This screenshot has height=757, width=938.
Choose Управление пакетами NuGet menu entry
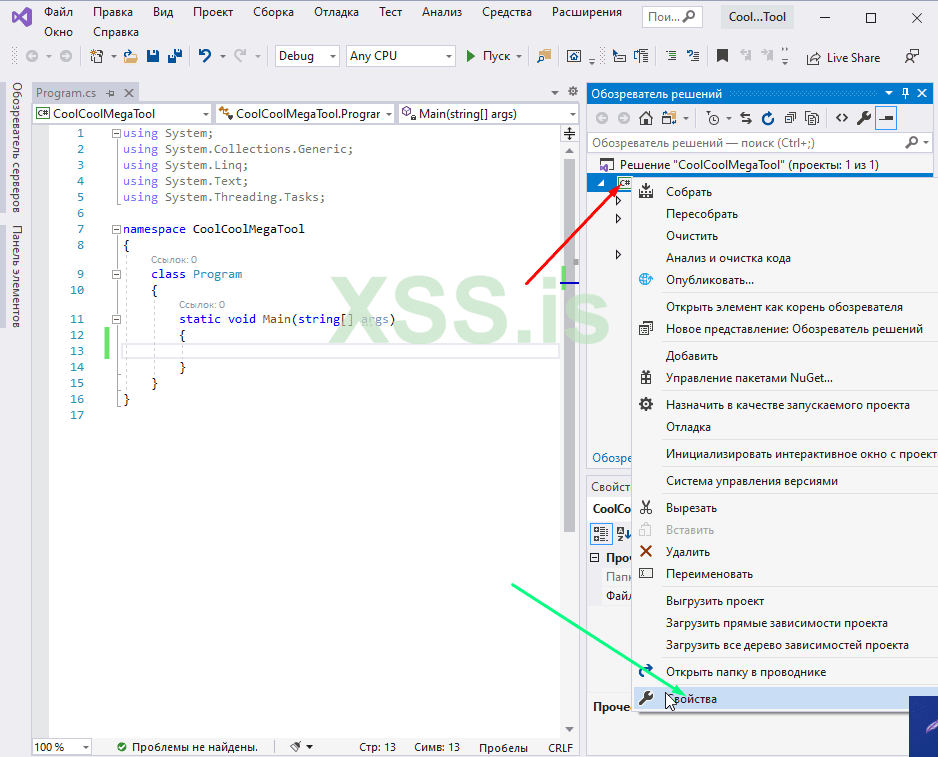click(749, 378)
